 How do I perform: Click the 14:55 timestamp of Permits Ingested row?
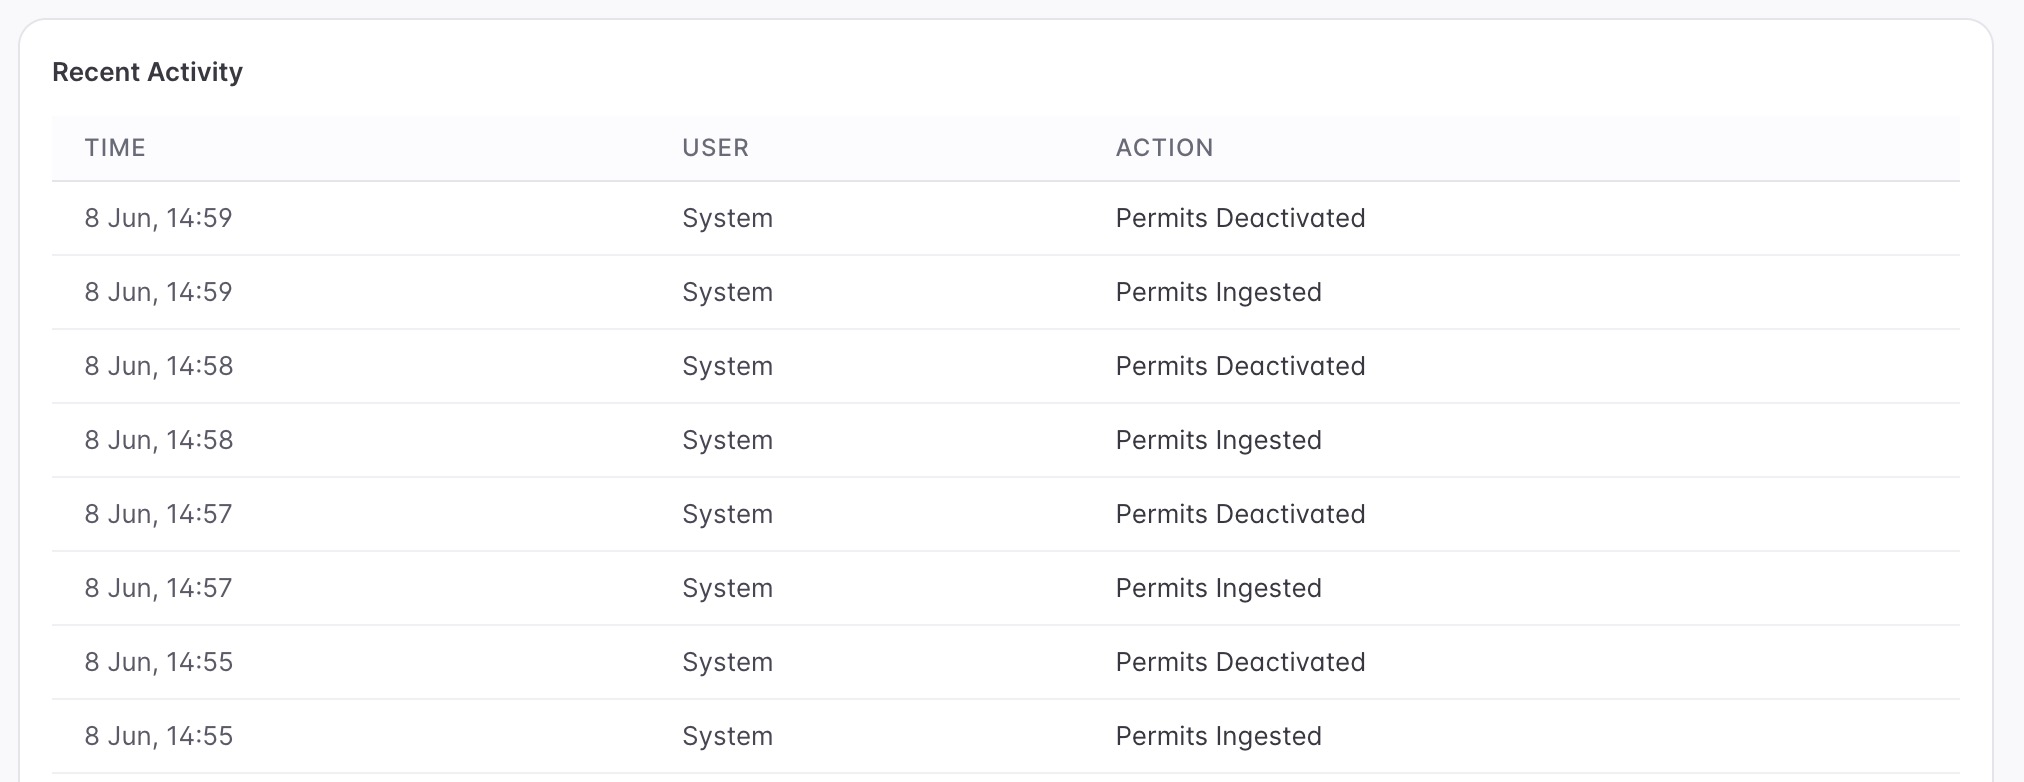(158, 736)
